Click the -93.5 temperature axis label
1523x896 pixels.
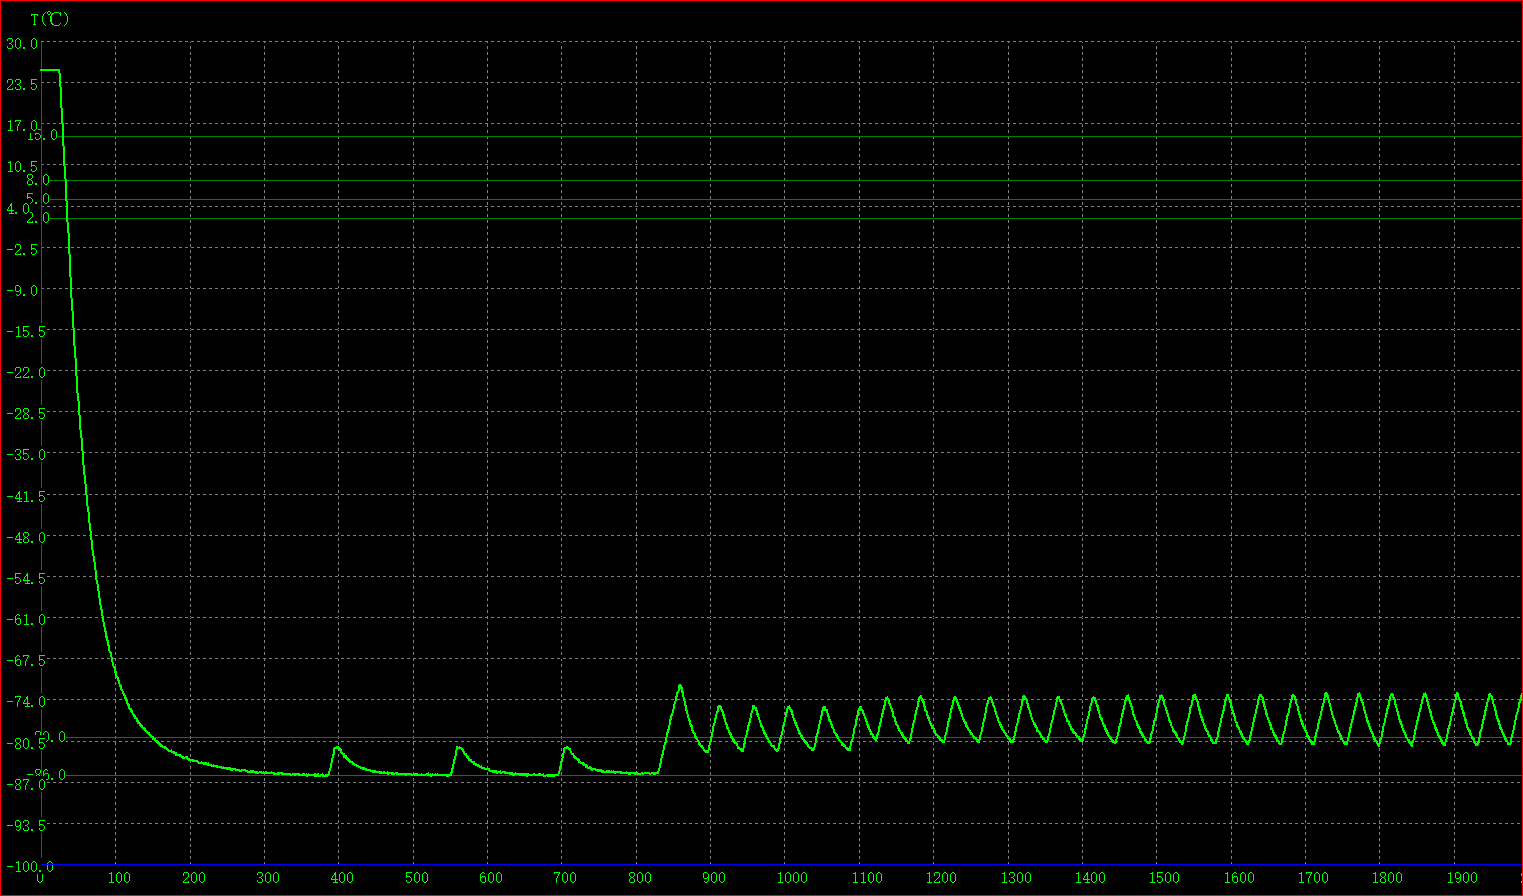click(x=21, y=825)
